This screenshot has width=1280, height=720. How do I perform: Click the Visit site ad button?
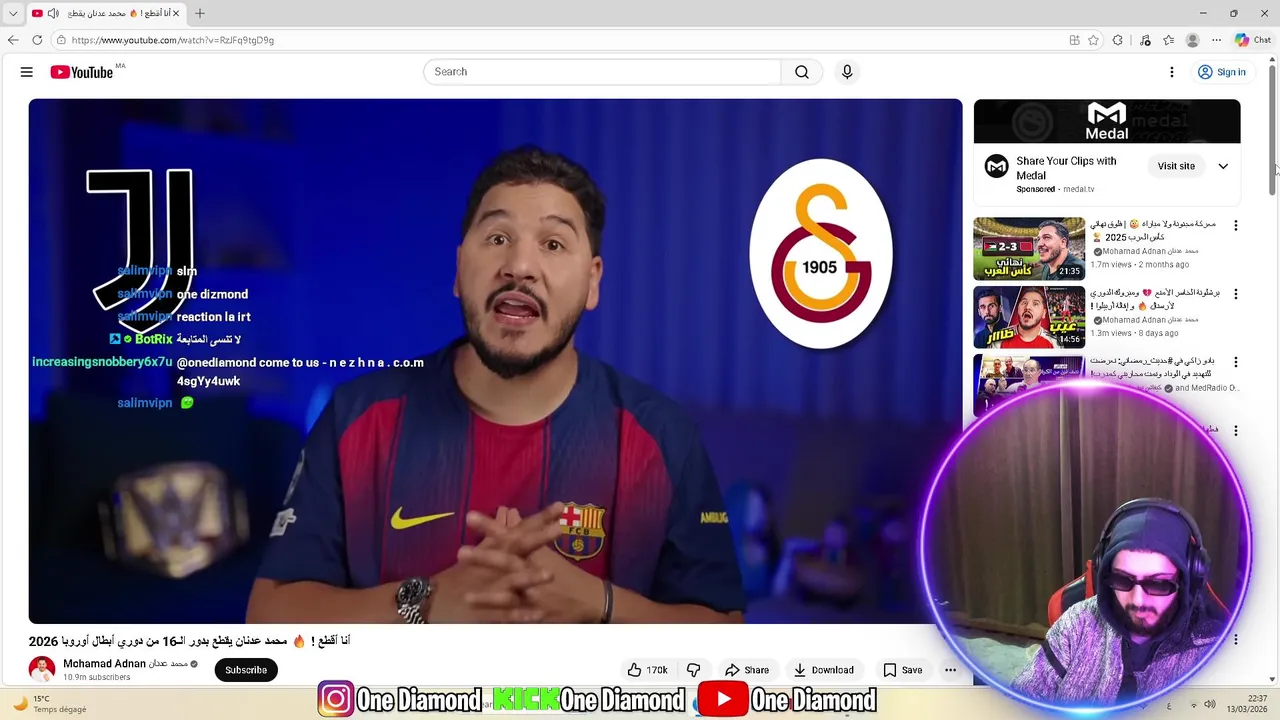[1176, 166]
